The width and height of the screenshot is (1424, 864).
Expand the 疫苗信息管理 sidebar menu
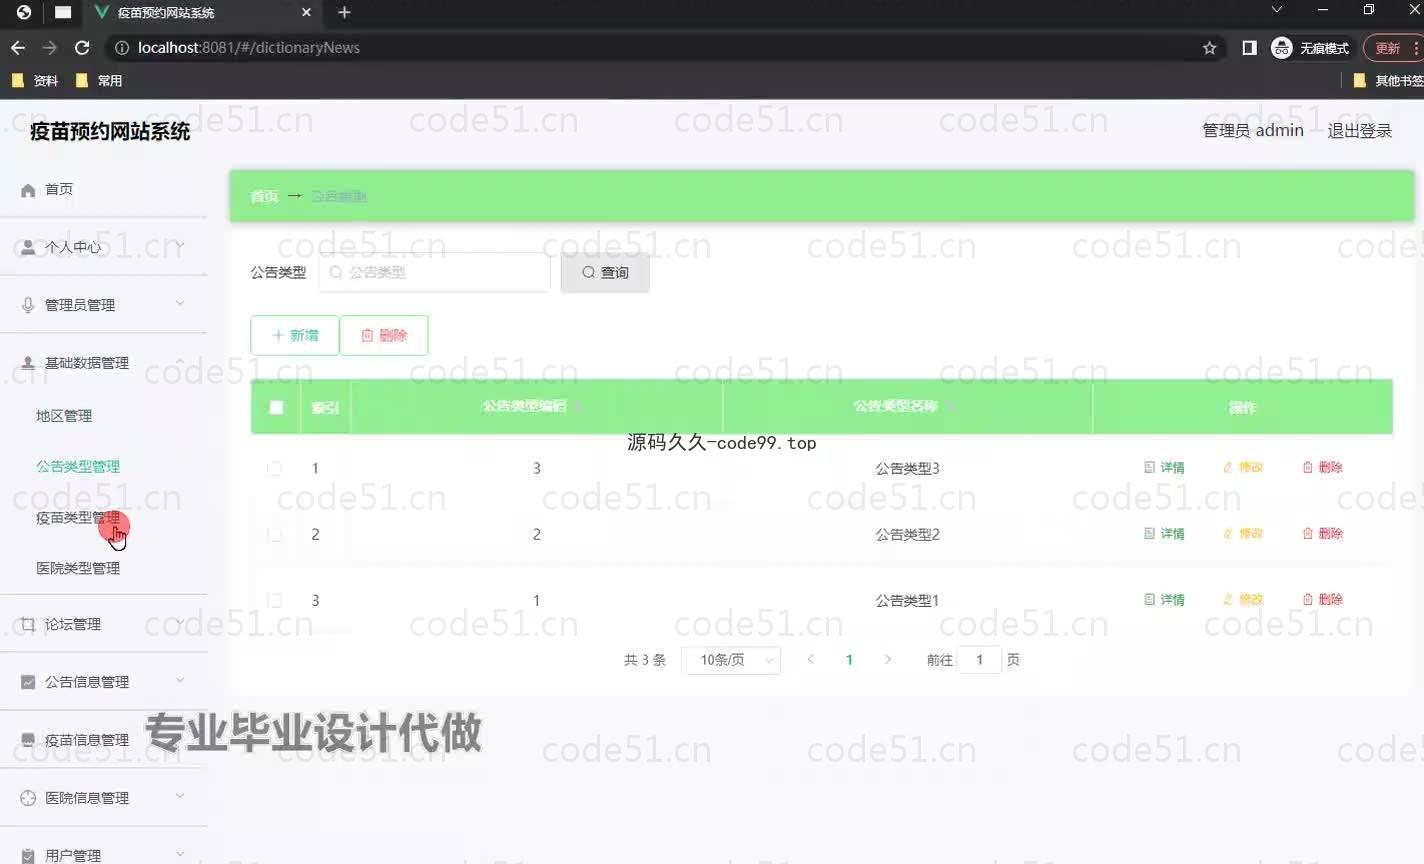104,740
